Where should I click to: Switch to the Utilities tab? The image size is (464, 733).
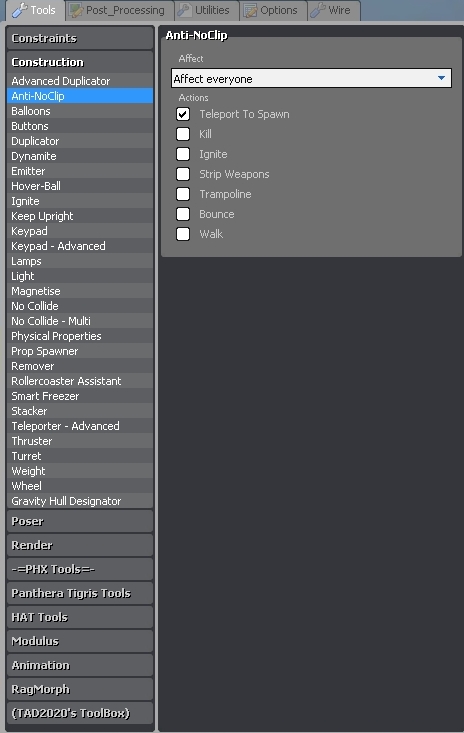207,10
